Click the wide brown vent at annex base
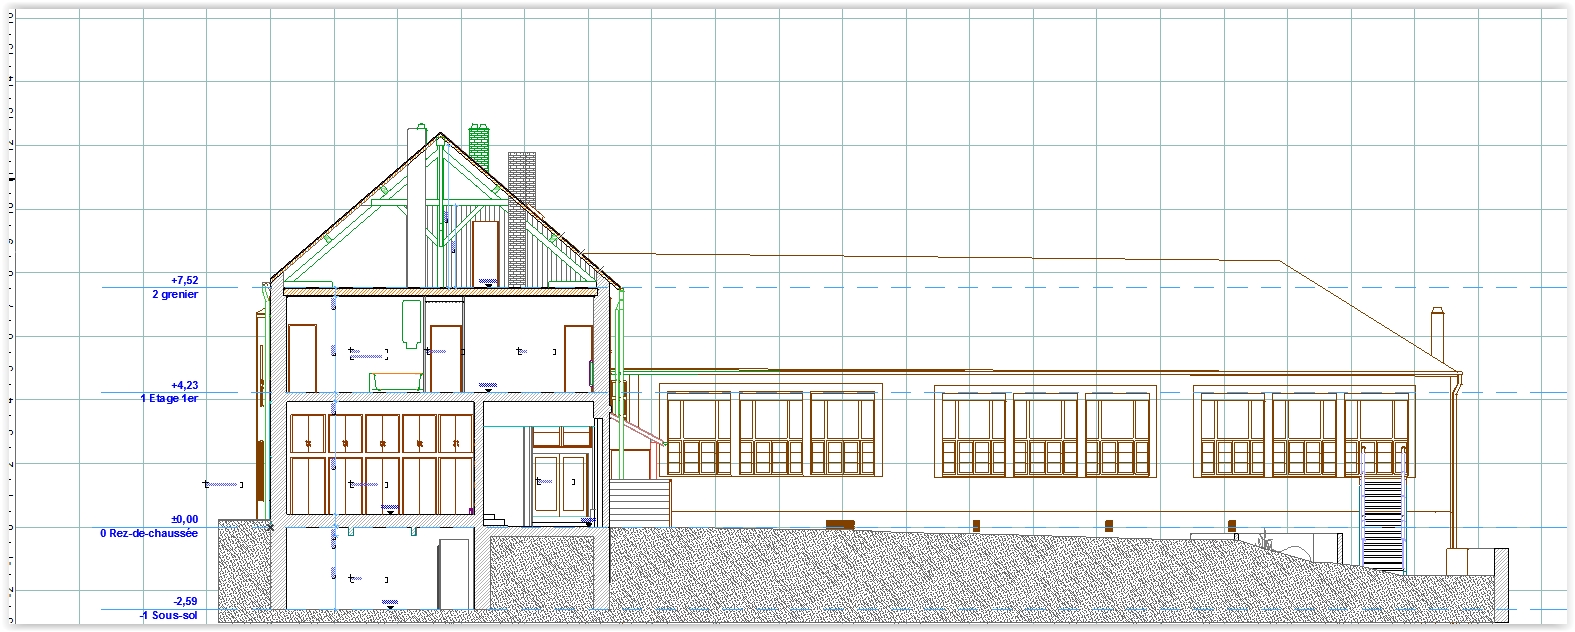This screenshot has width=1575, height=632. tap(840, 524)
